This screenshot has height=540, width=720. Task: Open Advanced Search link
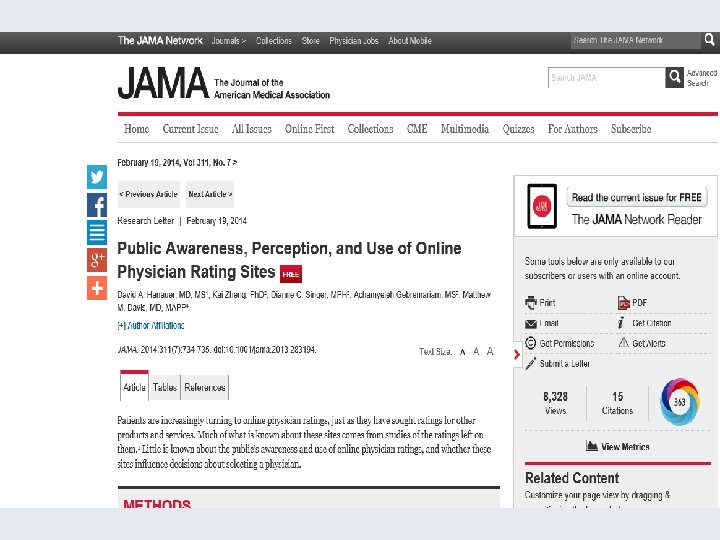click(701, 78)
